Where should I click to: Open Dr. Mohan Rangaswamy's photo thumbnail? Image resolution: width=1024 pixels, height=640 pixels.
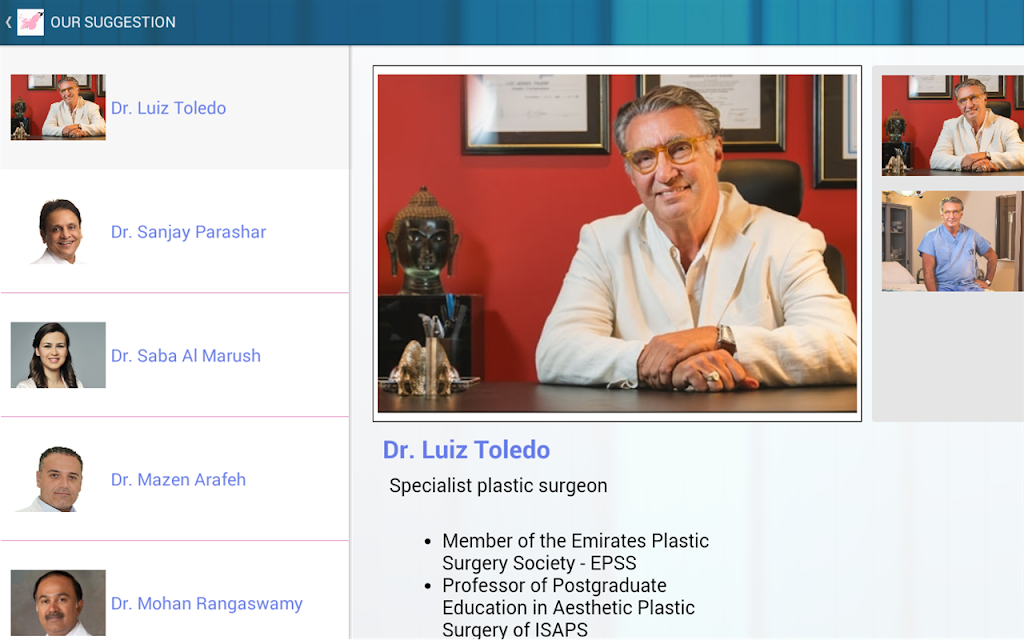click(58, 603)
